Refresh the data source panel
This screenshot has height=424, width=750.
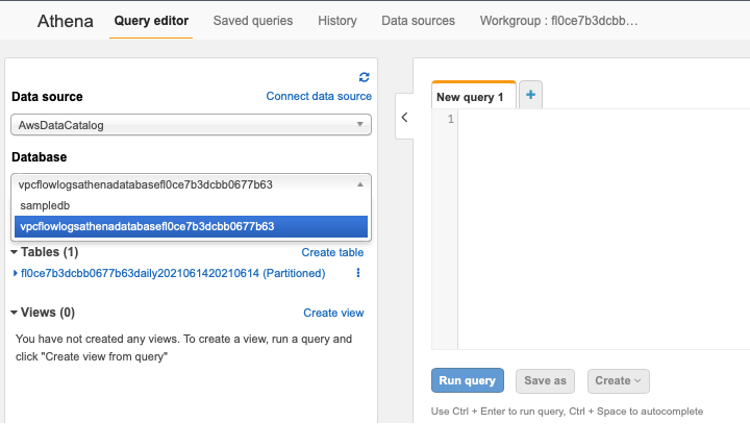click(x=364, y=77)
